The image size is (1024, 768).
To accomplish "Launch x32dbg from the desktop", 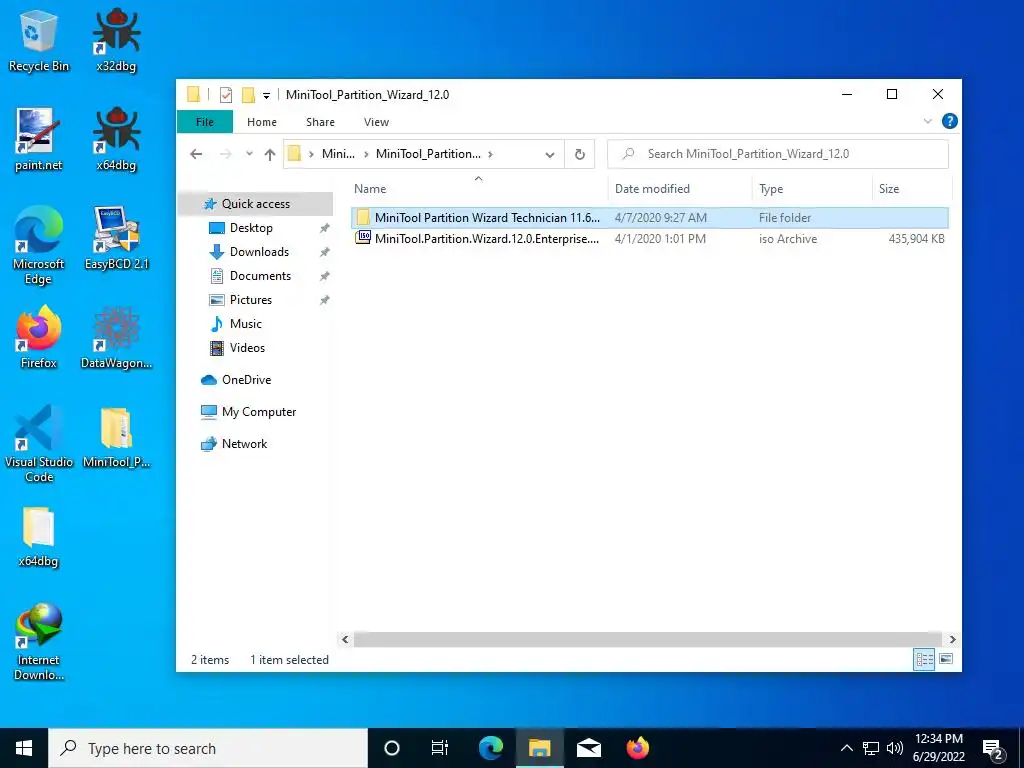I will pyautogui.click(x=116, y=41).
